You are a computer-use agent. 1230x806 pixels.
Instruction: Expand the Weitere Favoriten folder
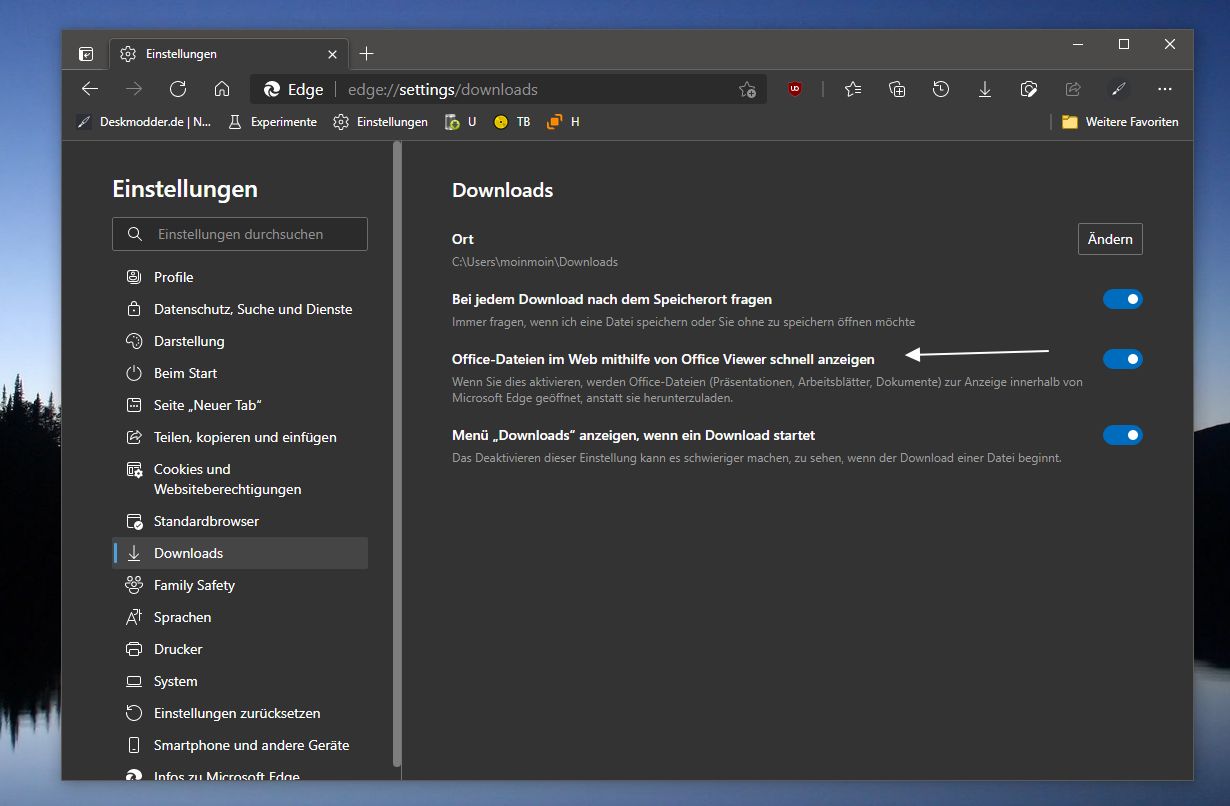tap(1120, 122)
